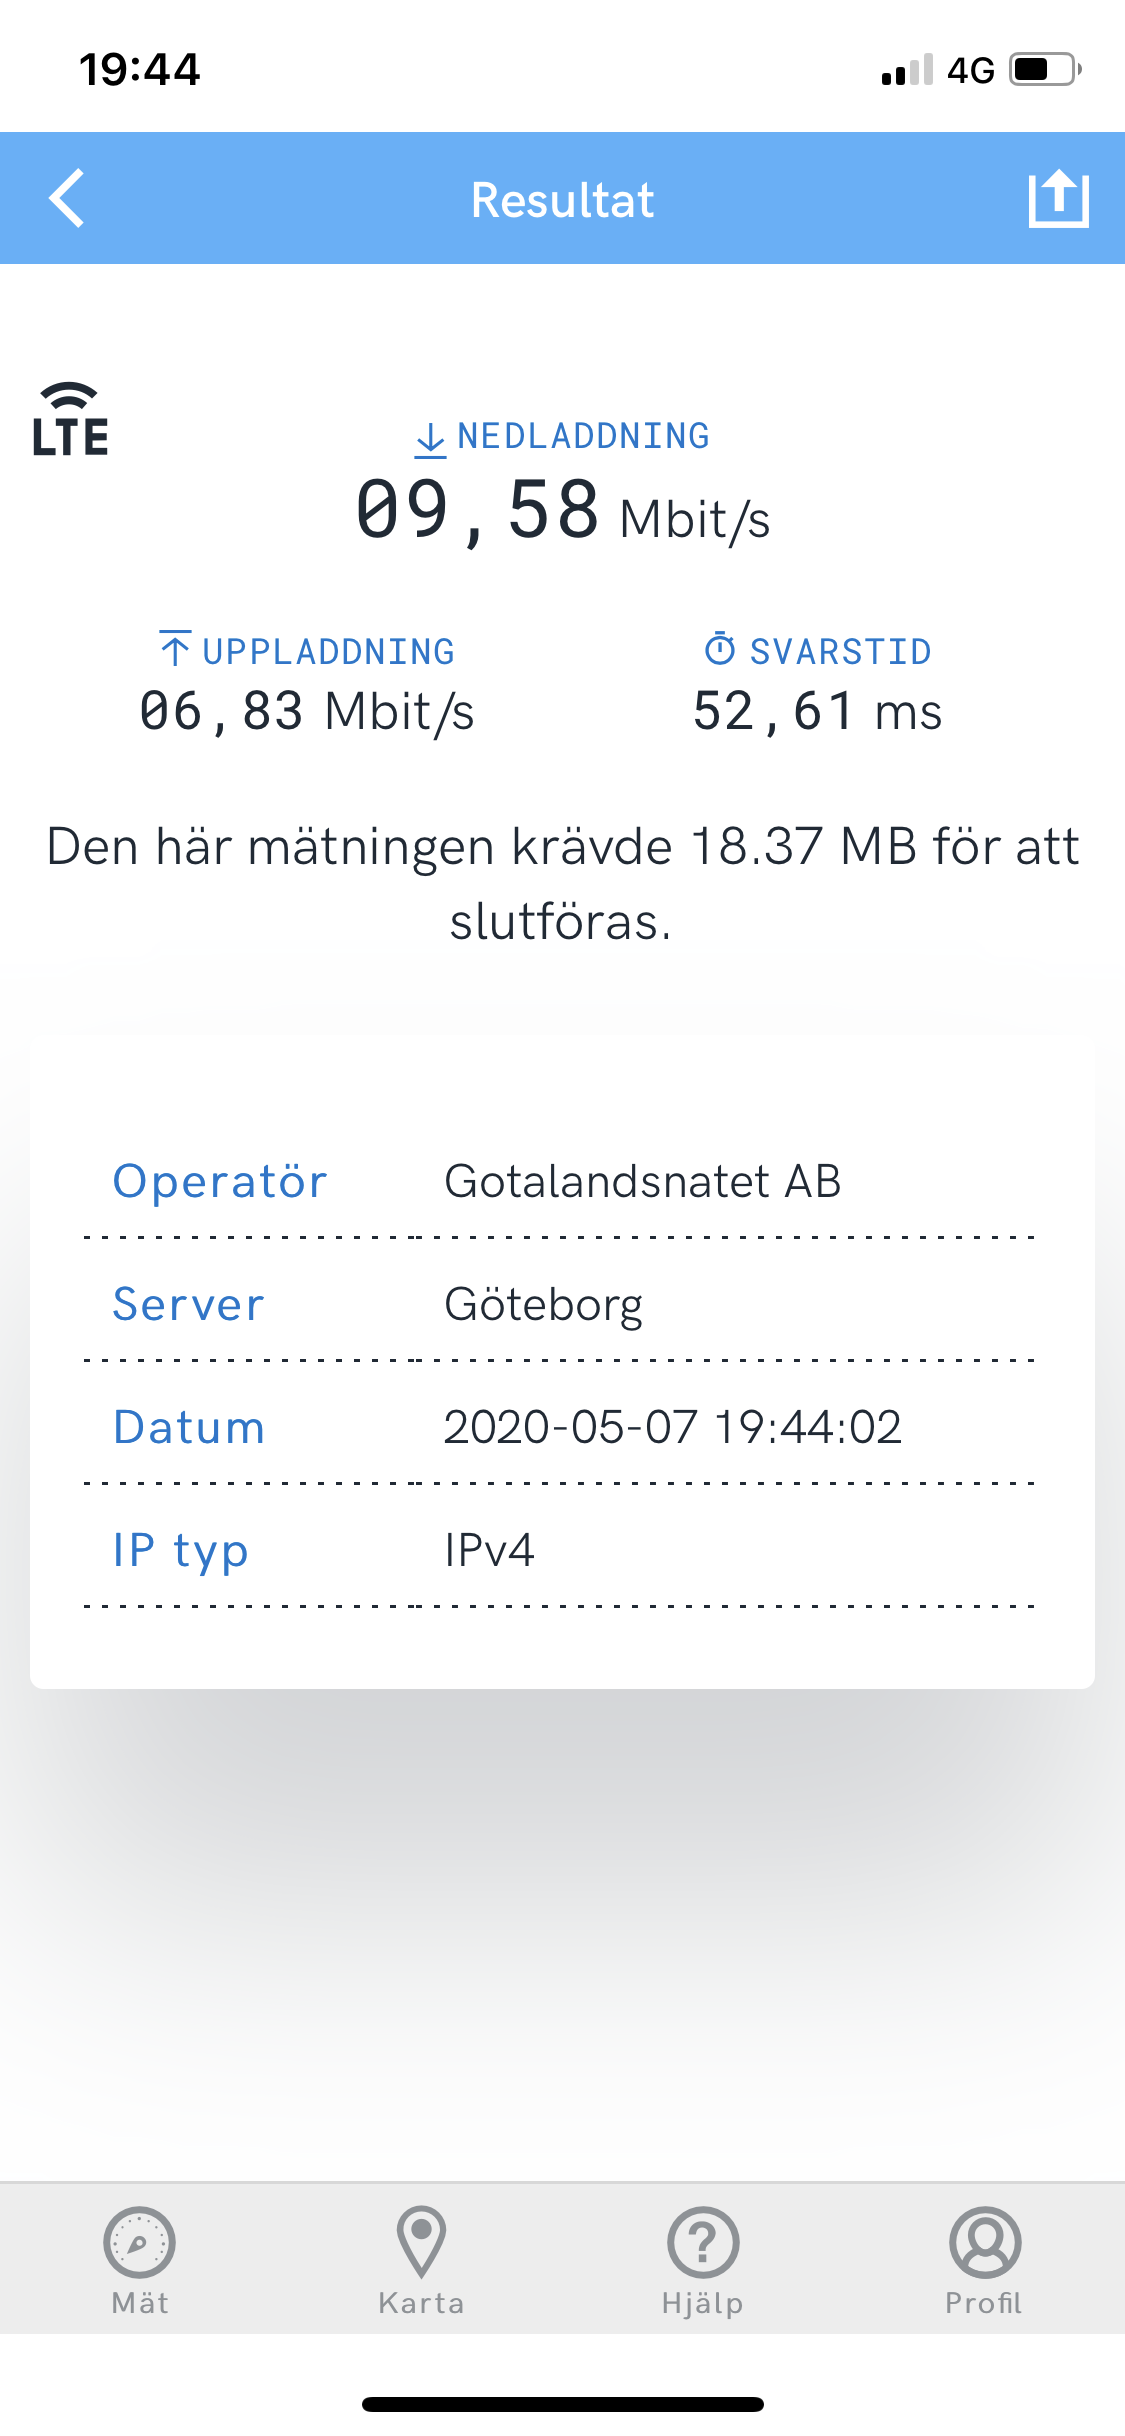Tap the upload arrow beside Uppladdning
1125x2436 pixels.
pos(175,648)
